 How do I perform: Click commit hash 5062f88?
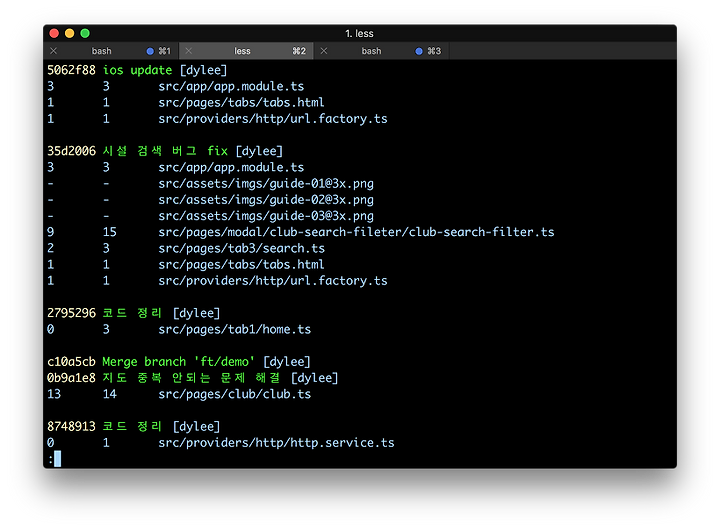point(71,70)
